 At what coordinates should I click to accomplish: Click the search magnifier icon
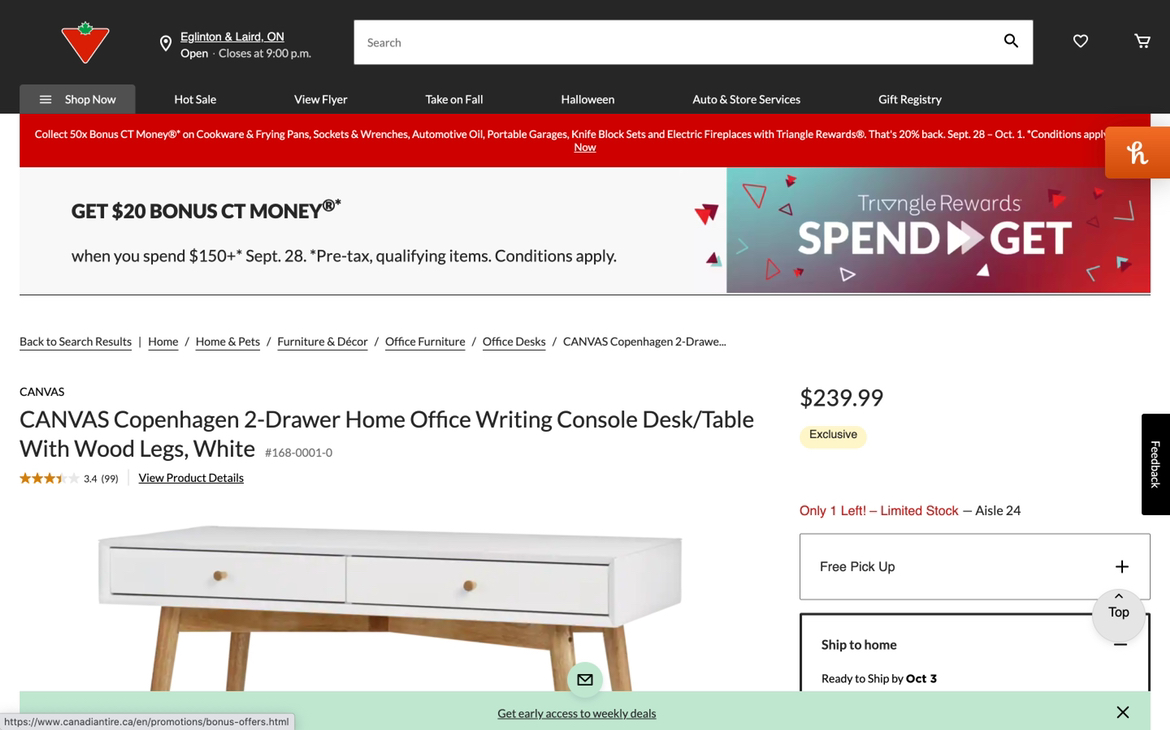1011,41
